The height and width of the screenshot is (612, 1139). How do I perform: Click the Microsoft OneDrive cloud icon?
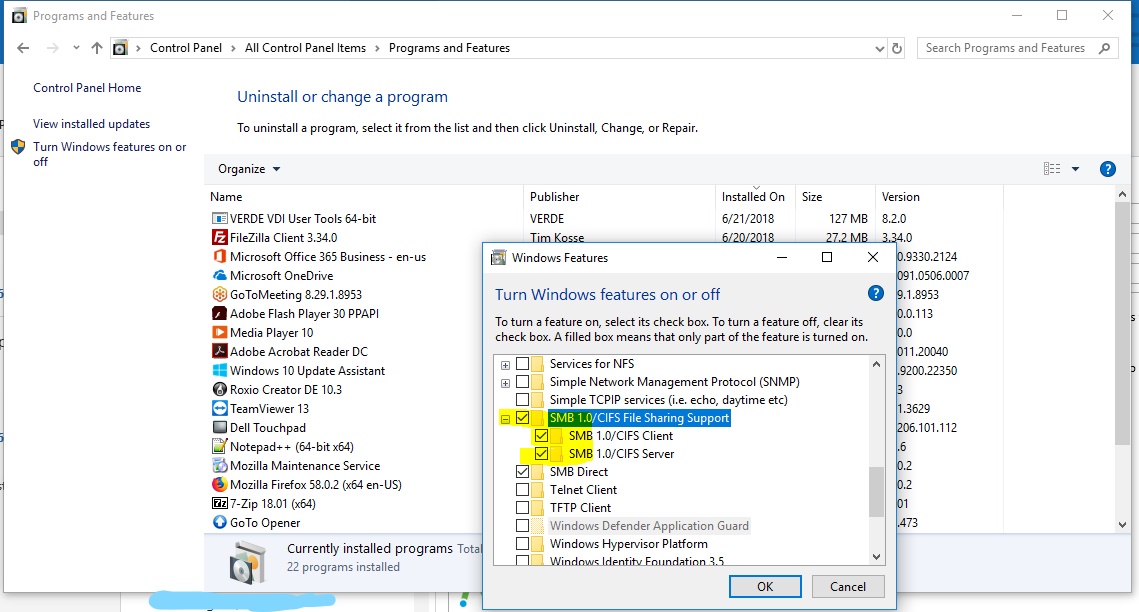[219, 275]
